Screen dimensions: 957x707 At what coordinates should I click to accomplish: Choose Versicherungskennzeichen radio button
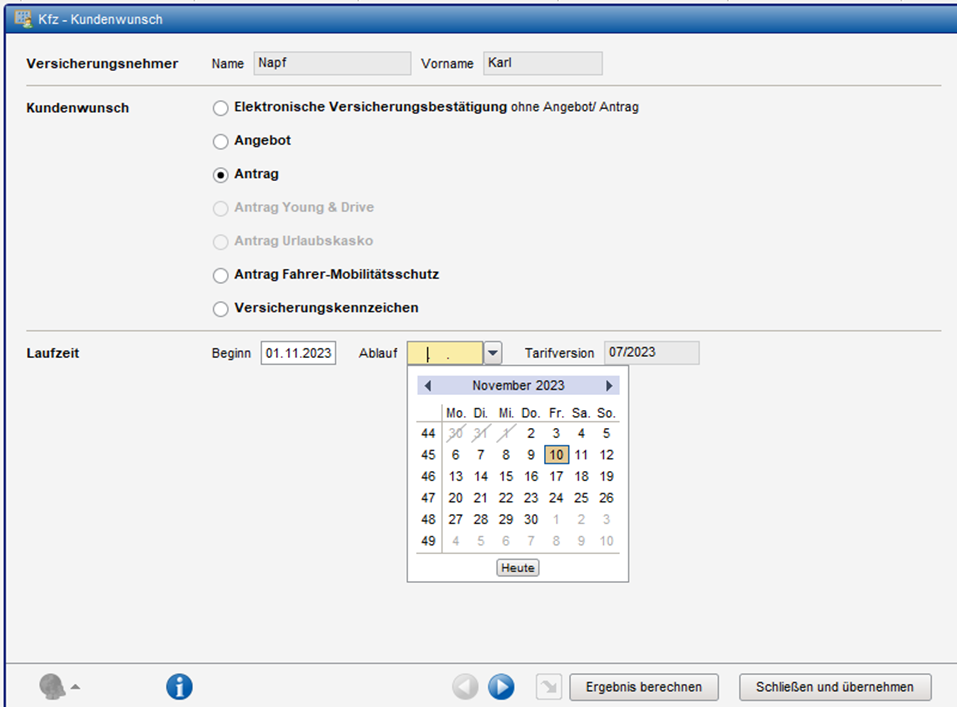[x=220, y=309]
